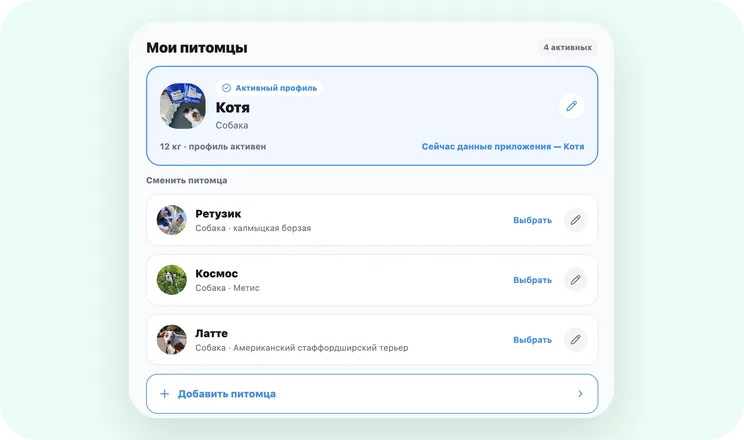This screenshot has height=440, width=744.
Task: Open Латте's avatar photo
Action: (172, 339)
